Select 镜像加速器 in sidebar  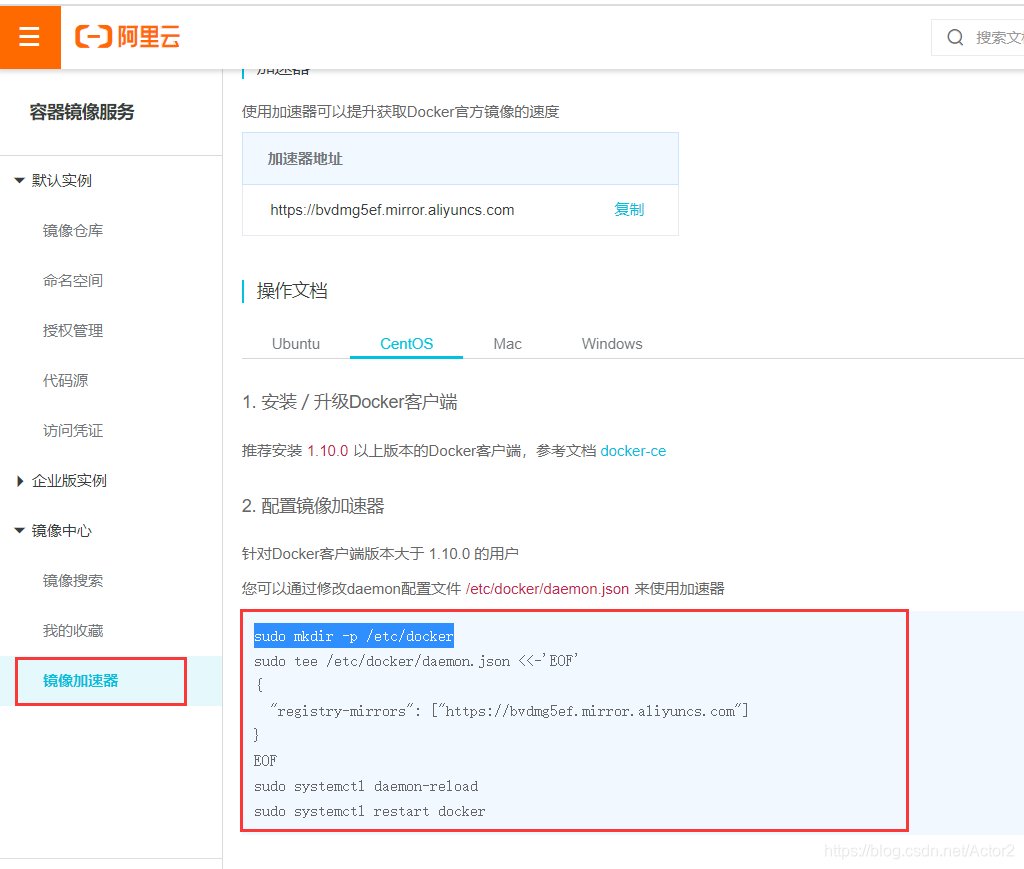click(80, 681)
